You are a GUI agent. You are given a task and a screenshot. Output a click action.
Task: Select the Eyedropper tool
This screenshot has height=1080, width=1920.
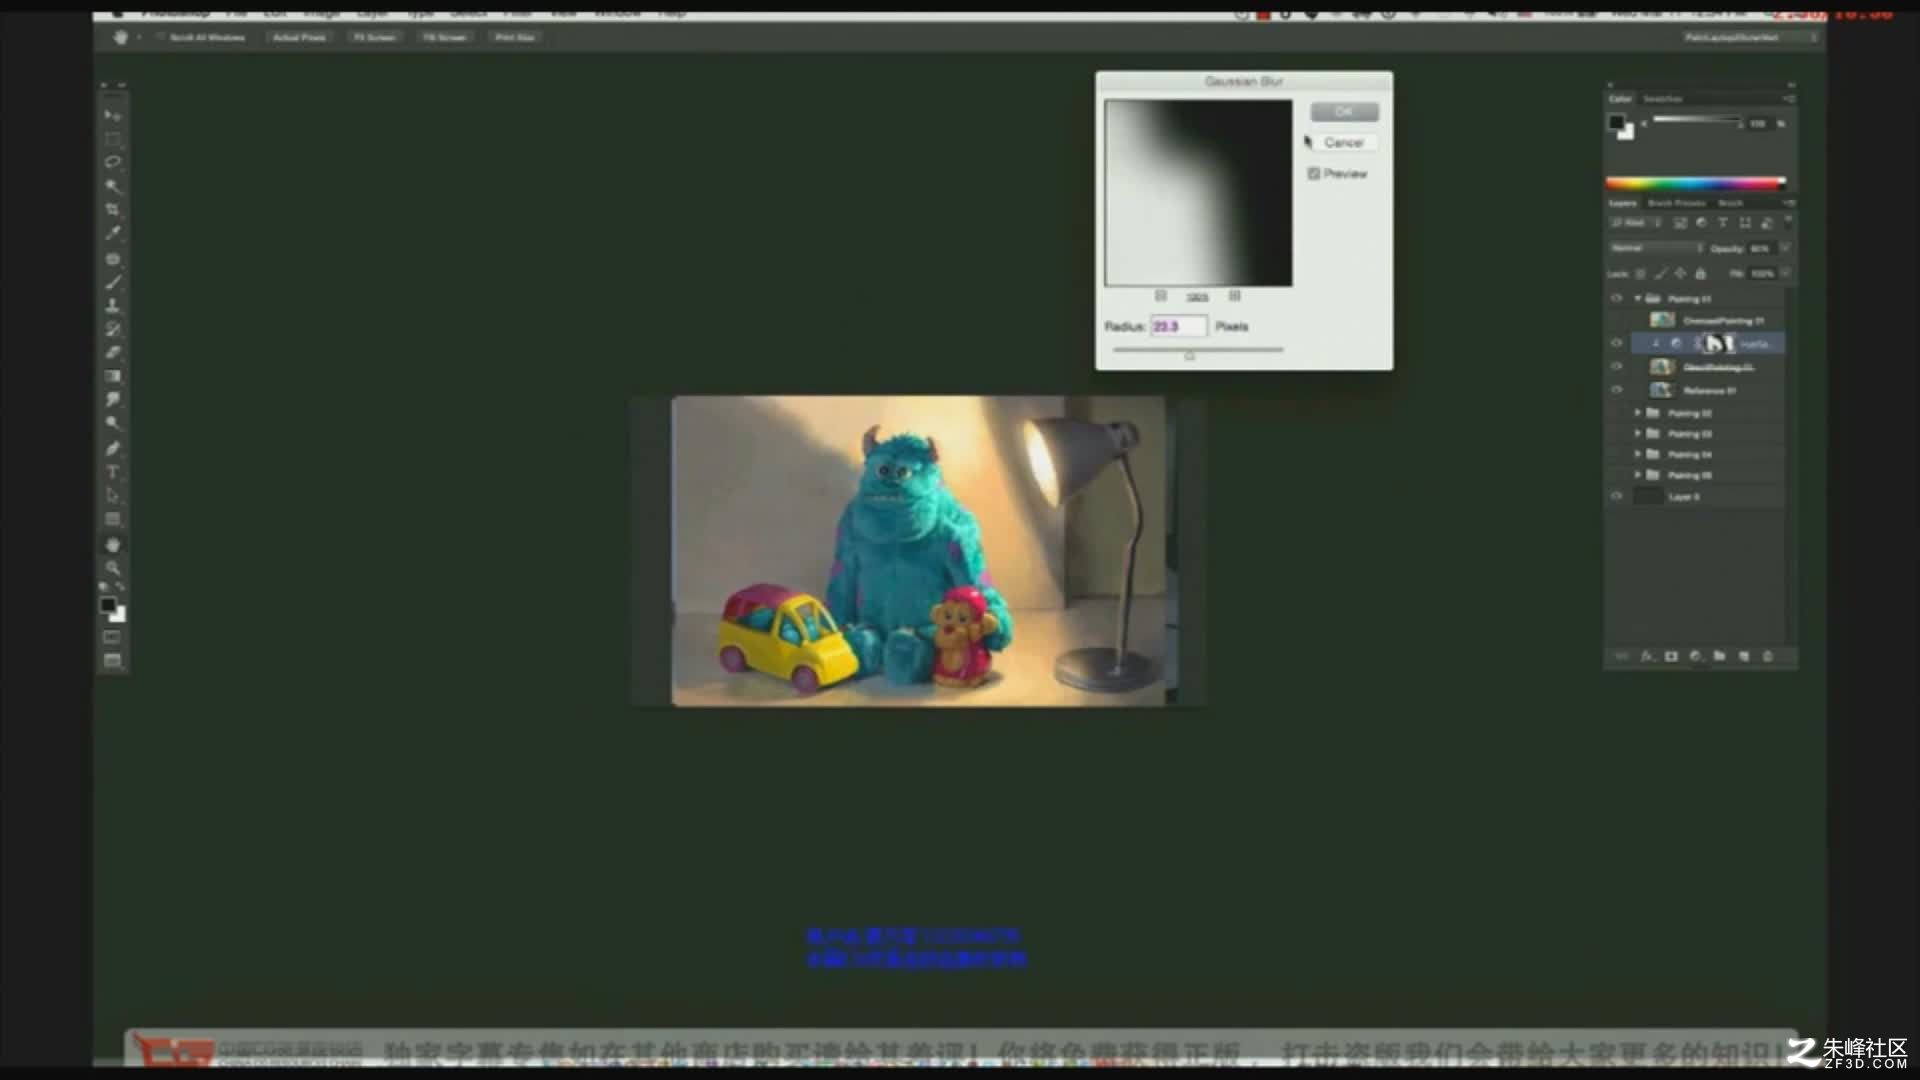pos(112,233)
